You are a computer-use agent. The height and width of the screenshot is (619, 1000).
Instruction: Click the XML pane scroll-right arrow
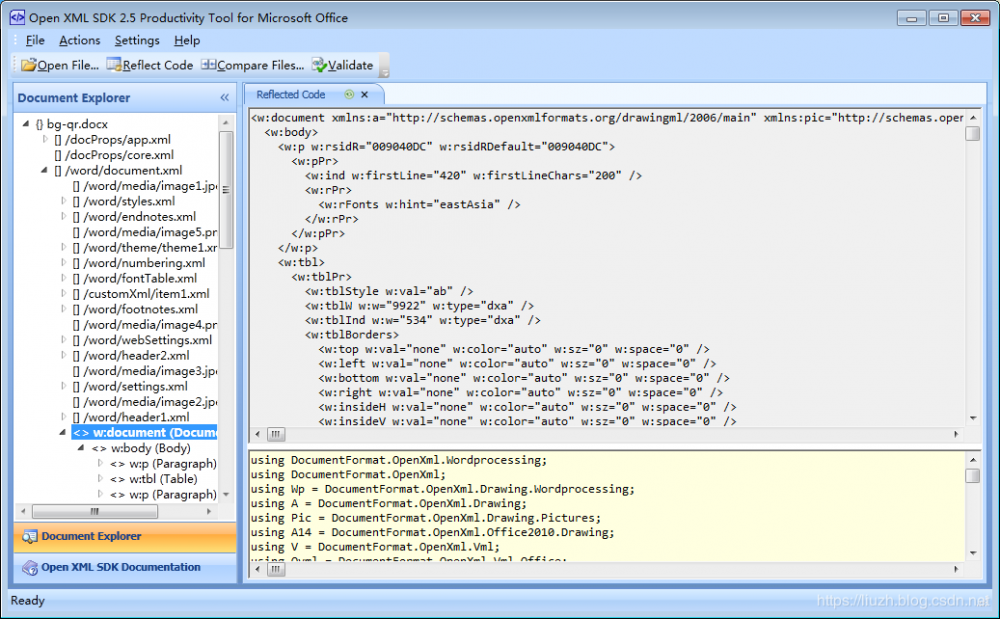[956, 434]
